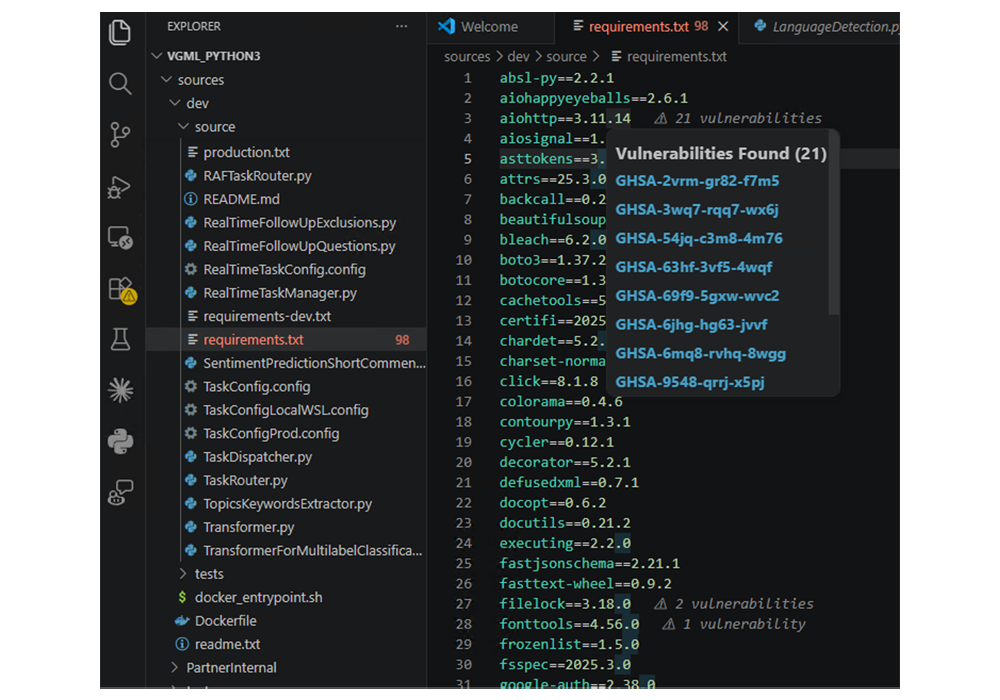
Task: Open RealTimeTaskManager.py file
Action: click(280, 293)
